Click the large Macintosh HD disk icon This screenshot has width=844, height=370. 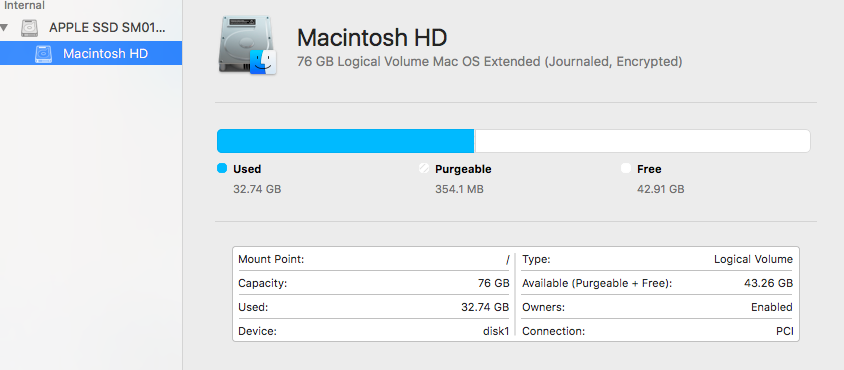point(248,45)
